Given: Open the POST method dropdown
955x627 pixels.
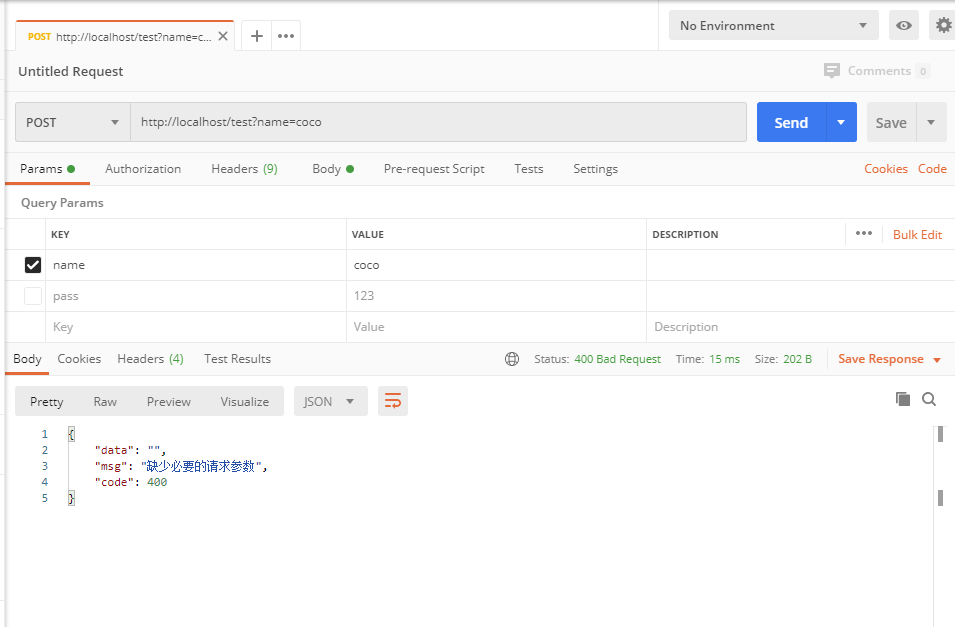Looking at the screenshot, I should click(x=72, y=122).
